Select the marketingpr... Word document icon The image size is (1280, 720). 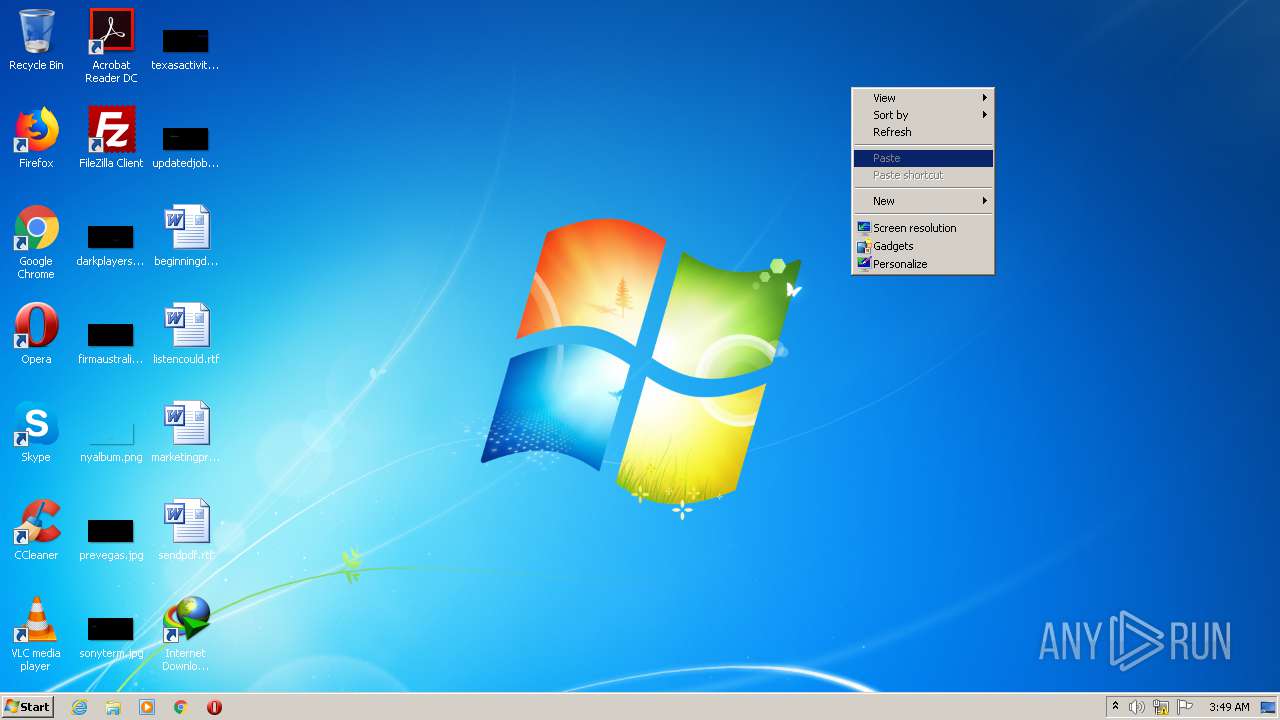click(x=186, y=432)
